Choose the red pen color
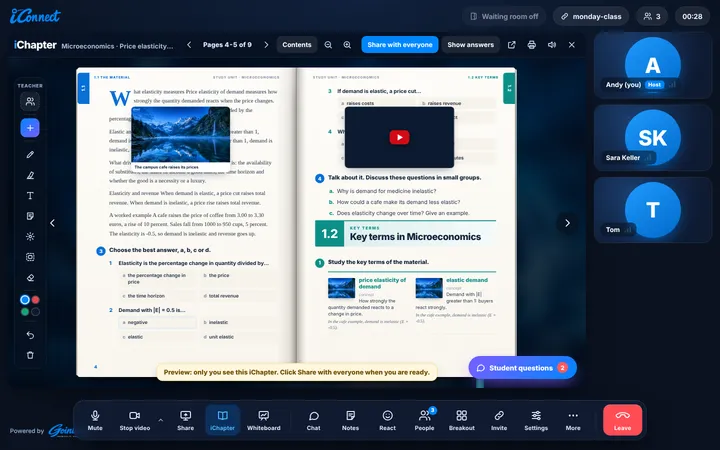The image size is (720, 450). tap(35, 300)
